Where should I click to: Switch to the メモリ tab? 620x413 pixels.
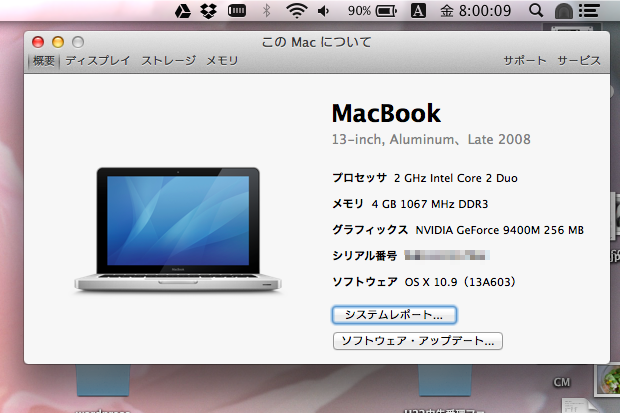click(222, 61)
